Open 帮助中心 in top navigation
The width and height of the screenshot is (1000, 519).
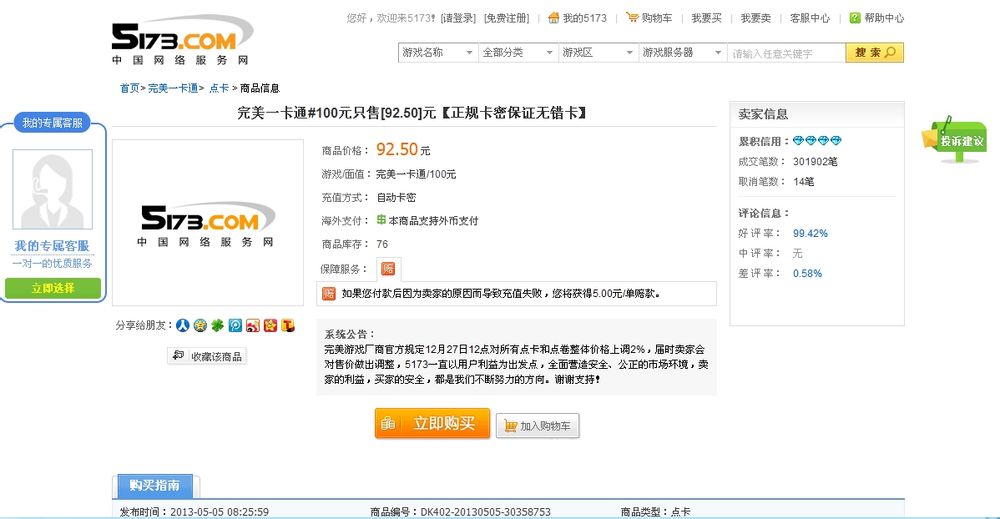(877, 18)
